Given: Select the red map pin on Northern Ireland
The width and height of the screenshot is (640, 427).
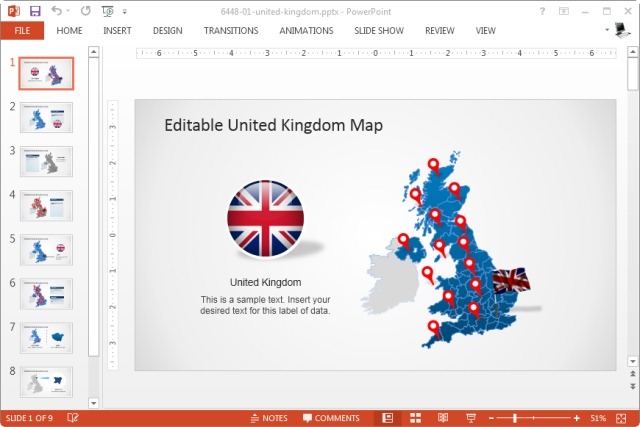Looking at the screenshot, I should (404, 241).
